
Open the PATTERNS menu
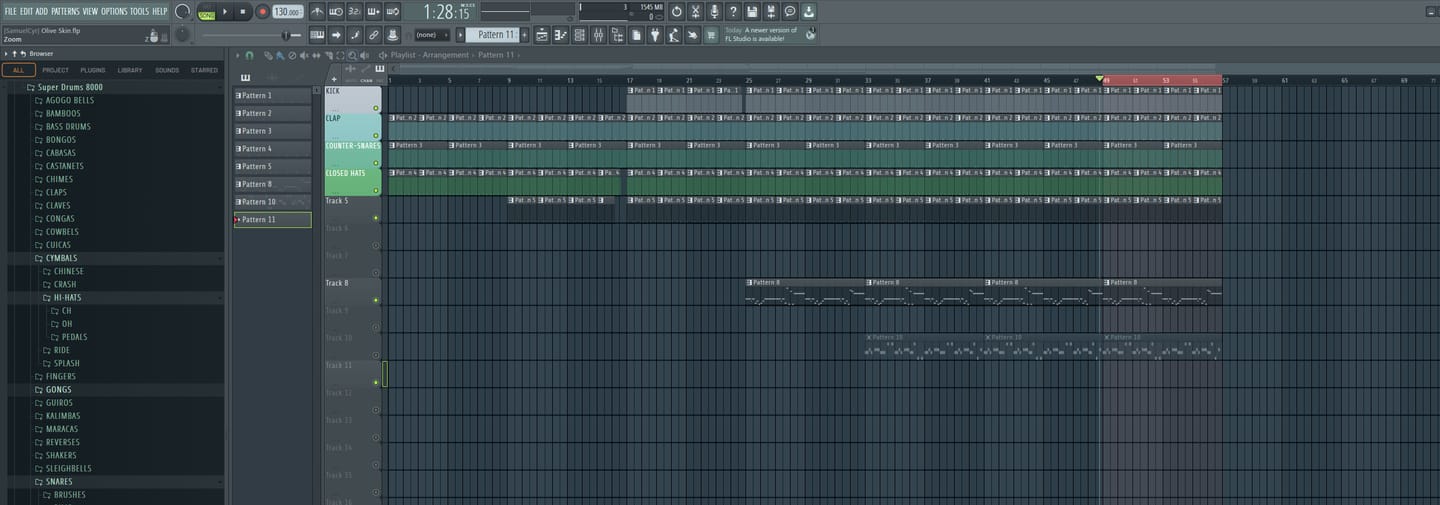coord(66,11)
